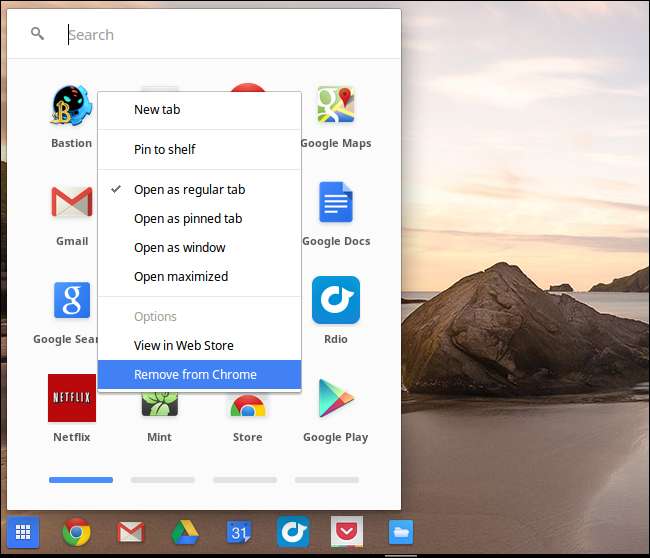The height and width of the screenshot is (558, 650).
Task: Launch Google Play from the launcher
Action: 335,399
